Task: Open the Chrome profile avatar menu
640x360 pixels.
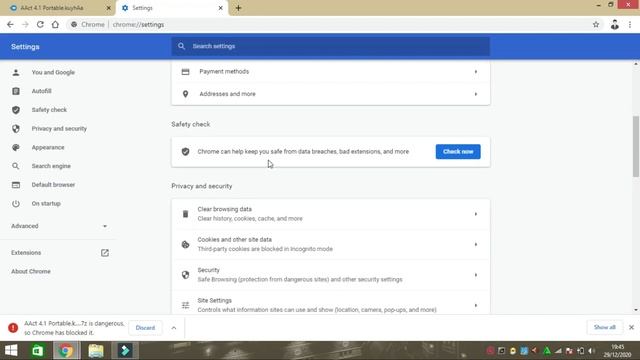Action: (615, 24)
